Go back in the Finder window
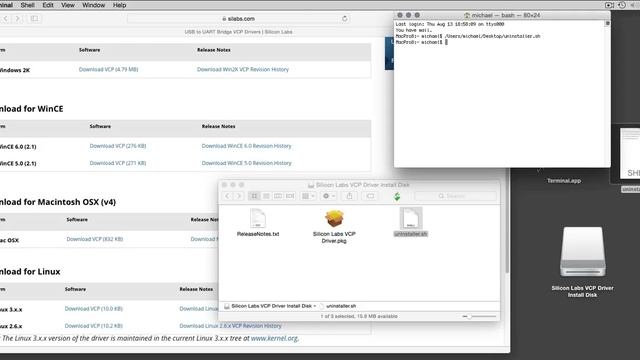Viewport: 640px width, 360px height. point(227,196)
